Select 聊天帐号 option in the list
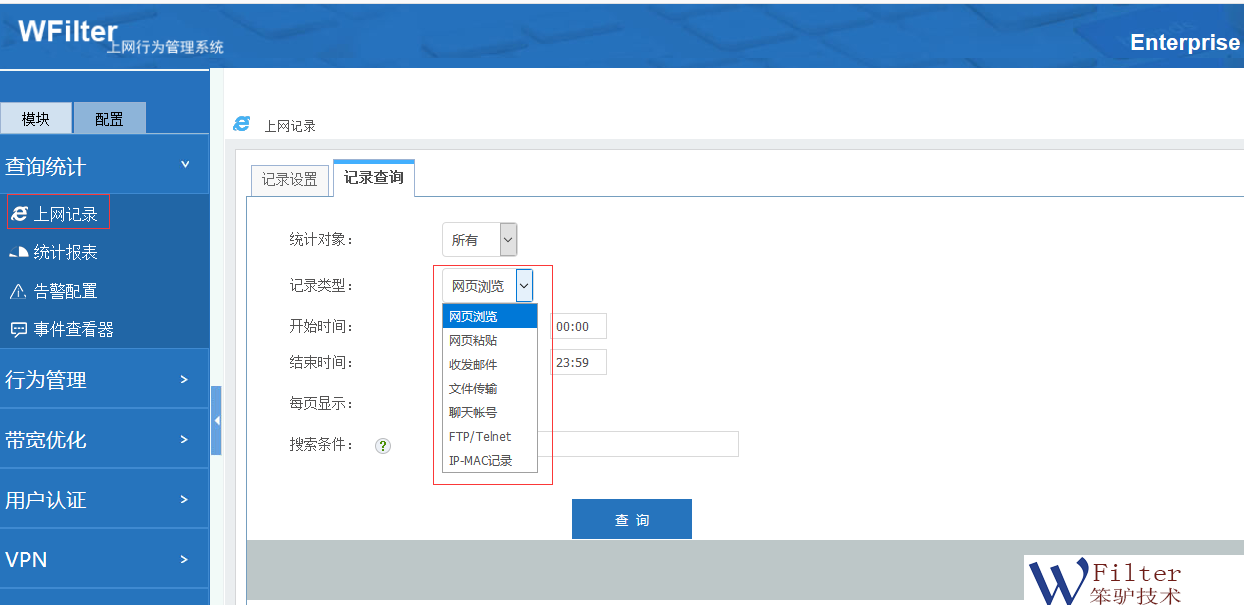 point(473,413)
